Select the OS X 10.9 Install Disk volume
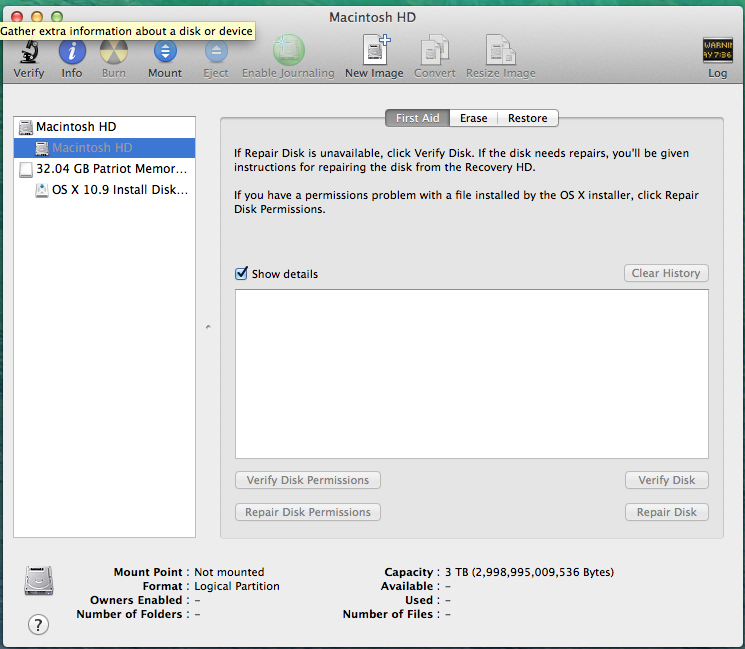Viewport: 745px width, 649px height. click(x=105, y=190)
